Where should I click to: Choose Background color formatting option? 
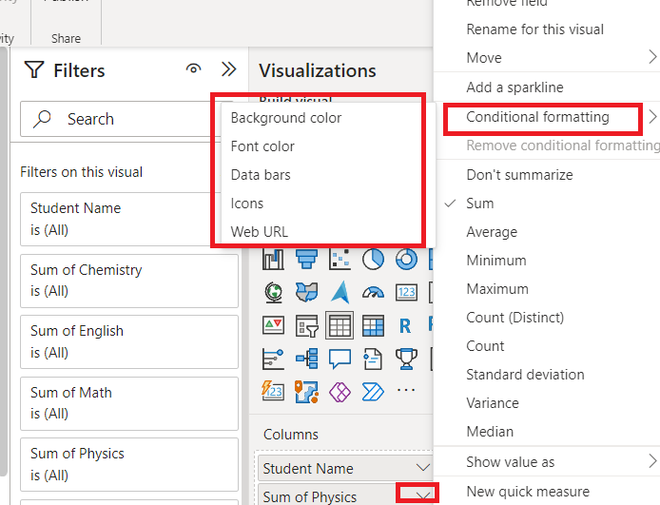pyautogui.click(x=286, y=118)
